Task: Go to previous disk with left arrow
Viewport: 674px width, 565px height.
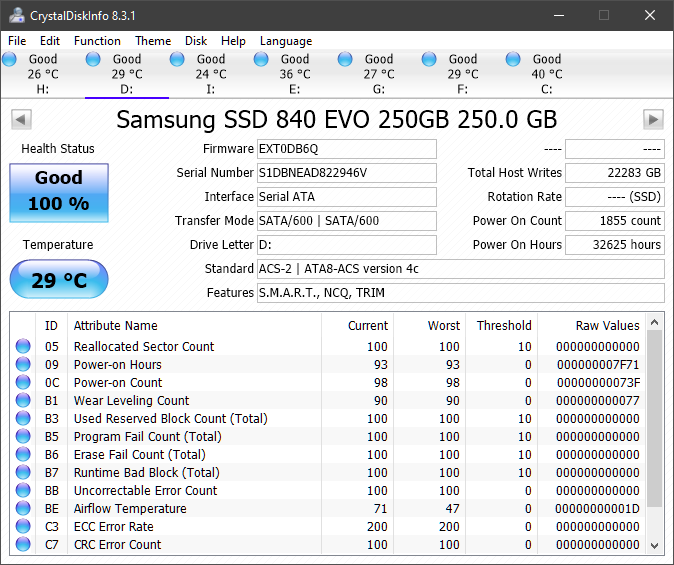Action: pos(21,119)
